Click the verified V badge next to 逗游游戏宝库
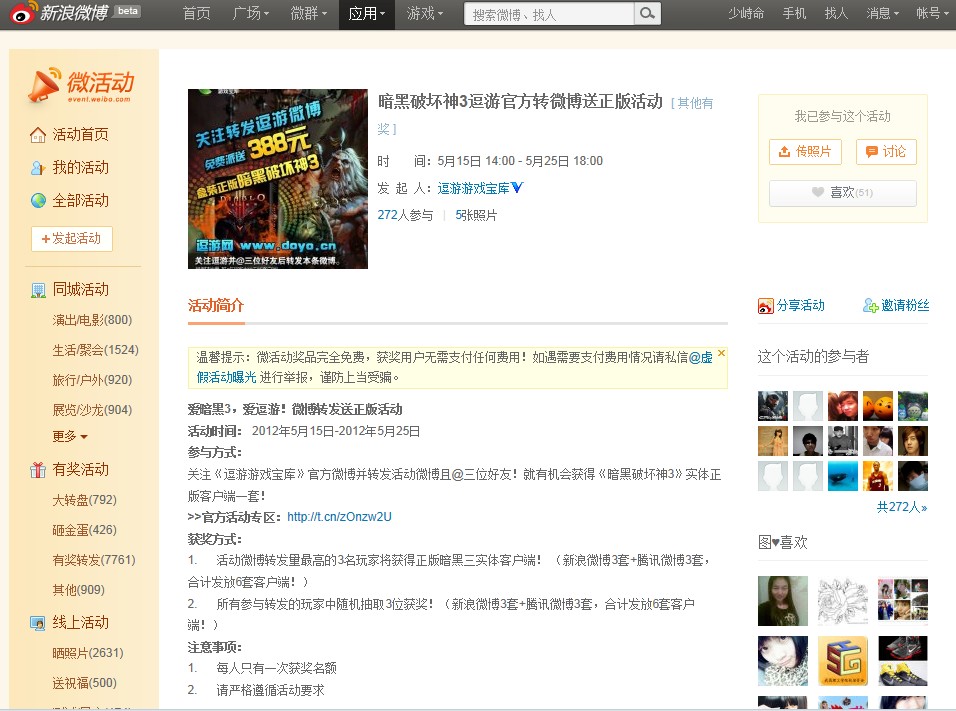956x711 pixels. tap(517, 188)
